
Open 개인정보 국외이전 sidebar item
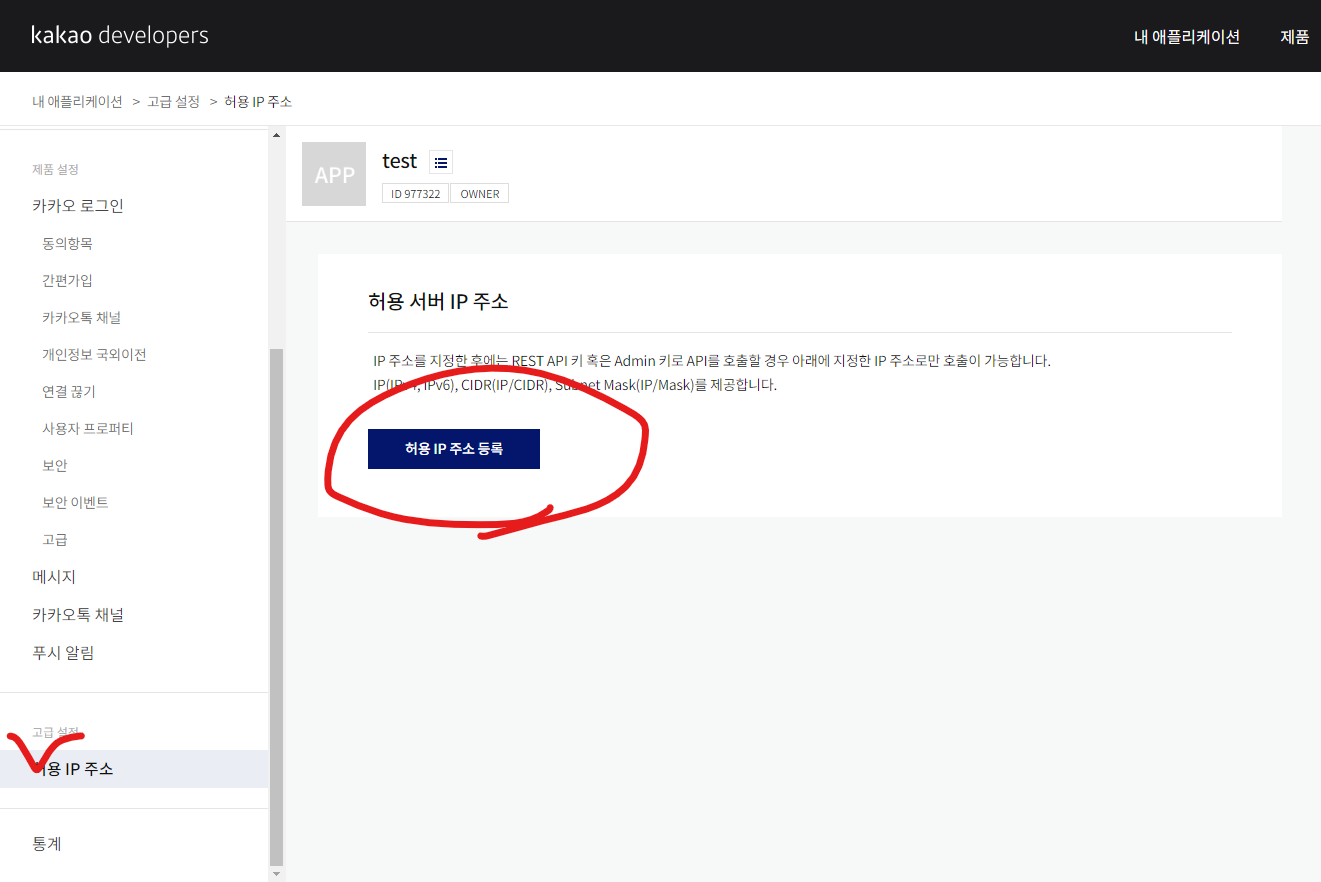point(94,354)
